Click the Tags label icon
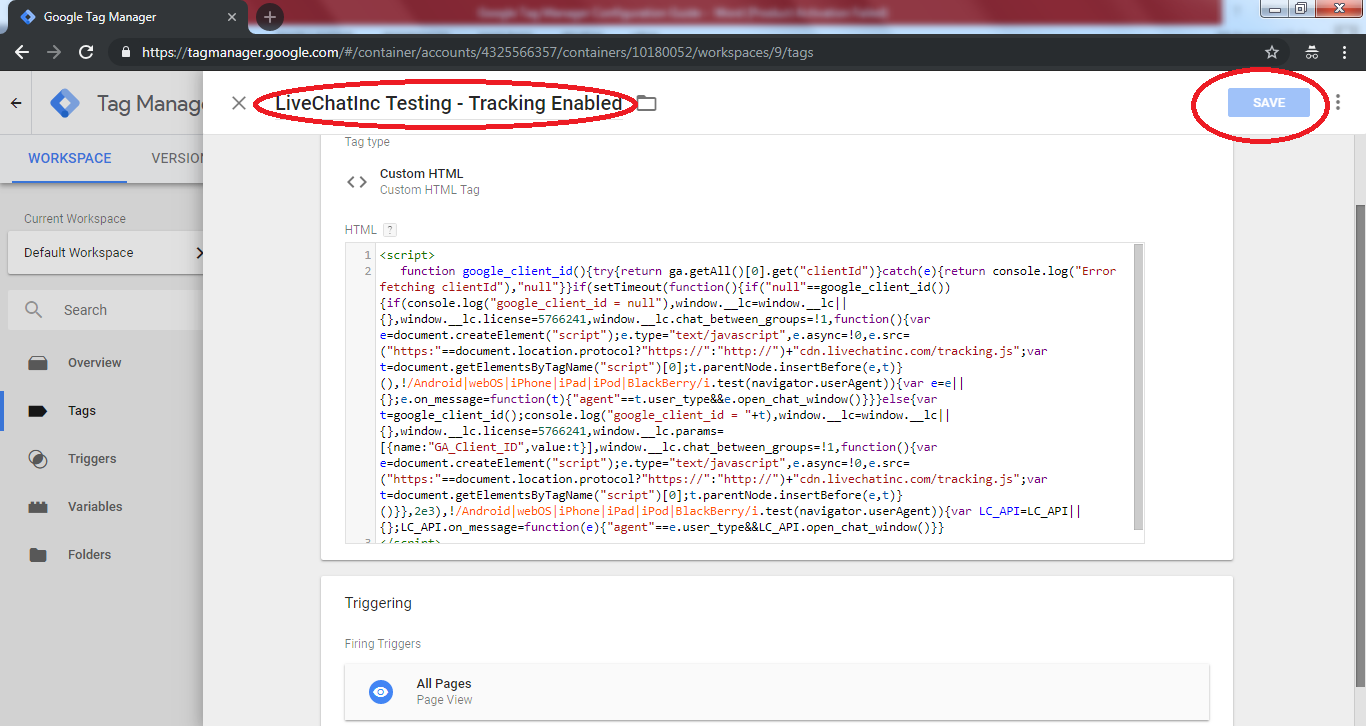 [38, 411]
